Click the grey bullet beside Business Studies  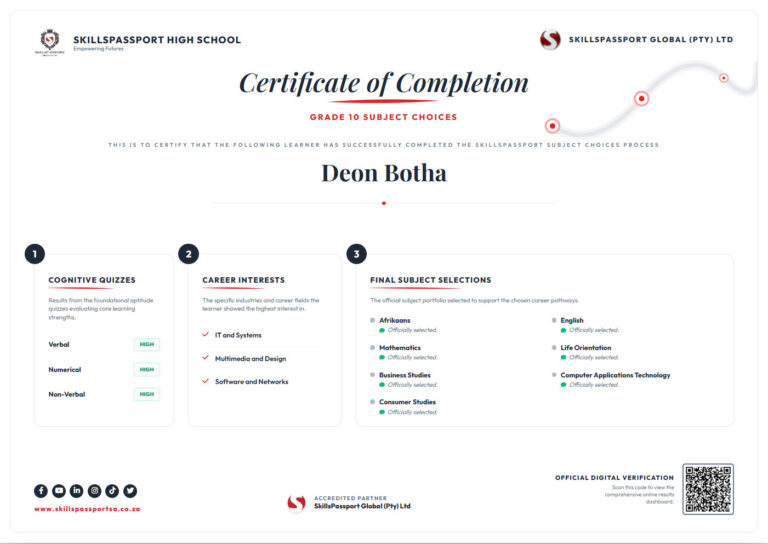[372, 375]
